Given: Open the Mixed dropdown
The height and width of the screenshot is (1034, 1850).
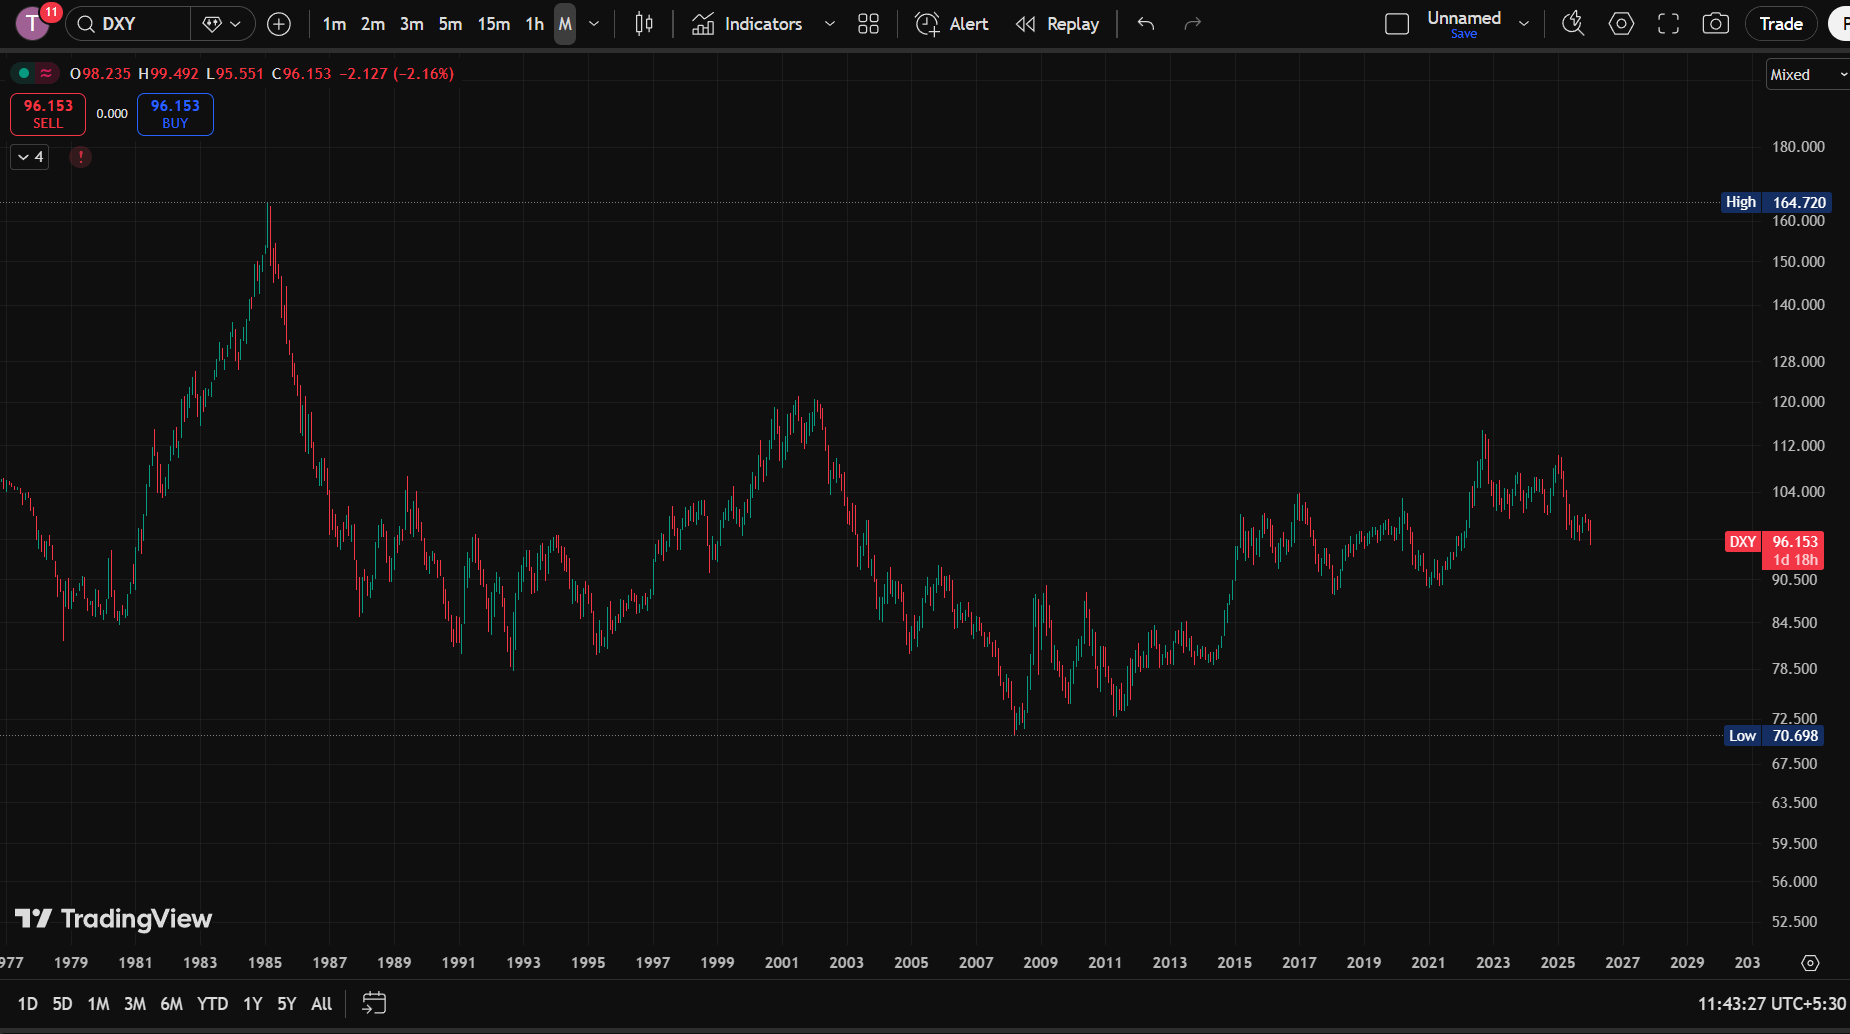Looking at the screenshot, I should point(1807,75).
